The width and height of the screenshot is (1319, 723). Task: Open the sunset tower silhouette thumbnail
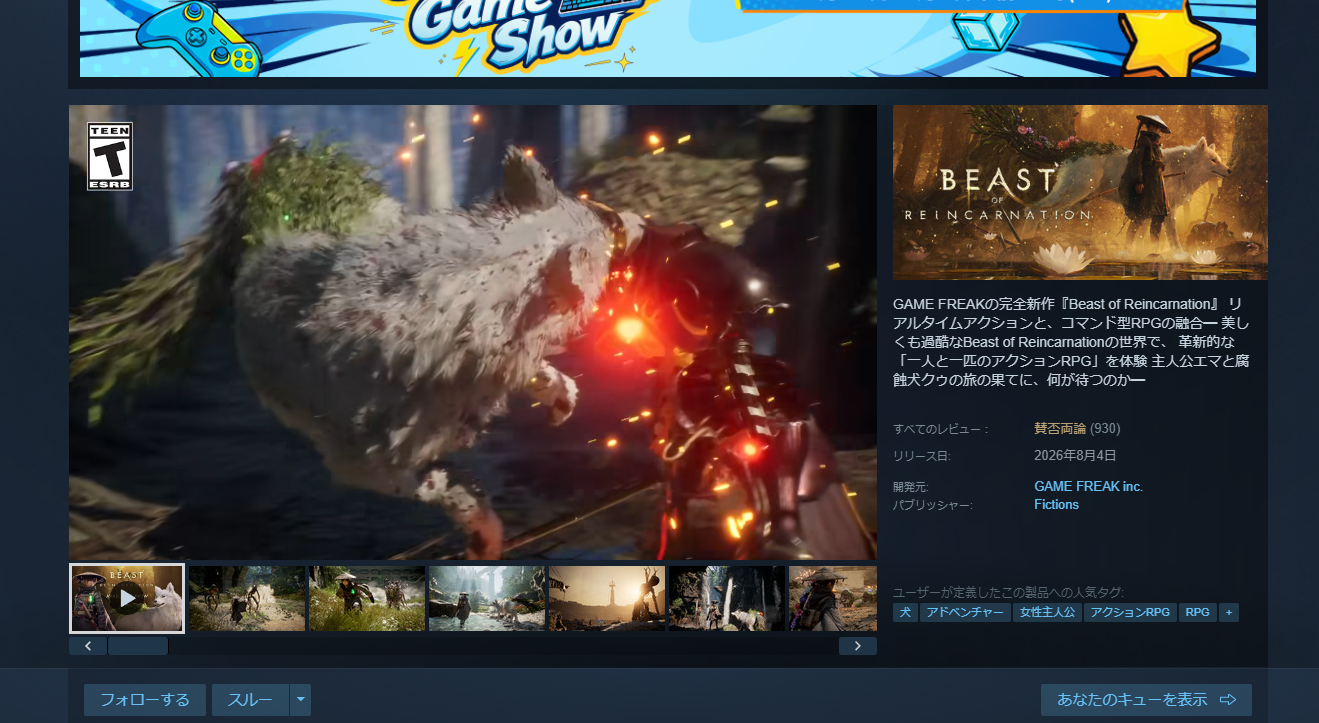pos(607,598)
